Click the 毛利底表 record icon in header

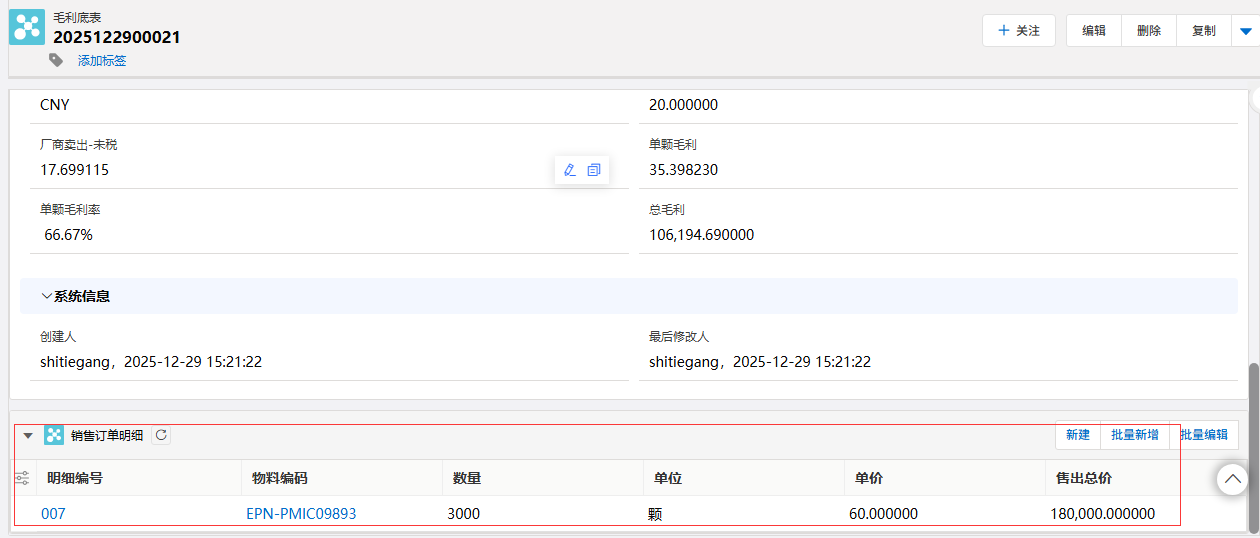coord(27,27)
